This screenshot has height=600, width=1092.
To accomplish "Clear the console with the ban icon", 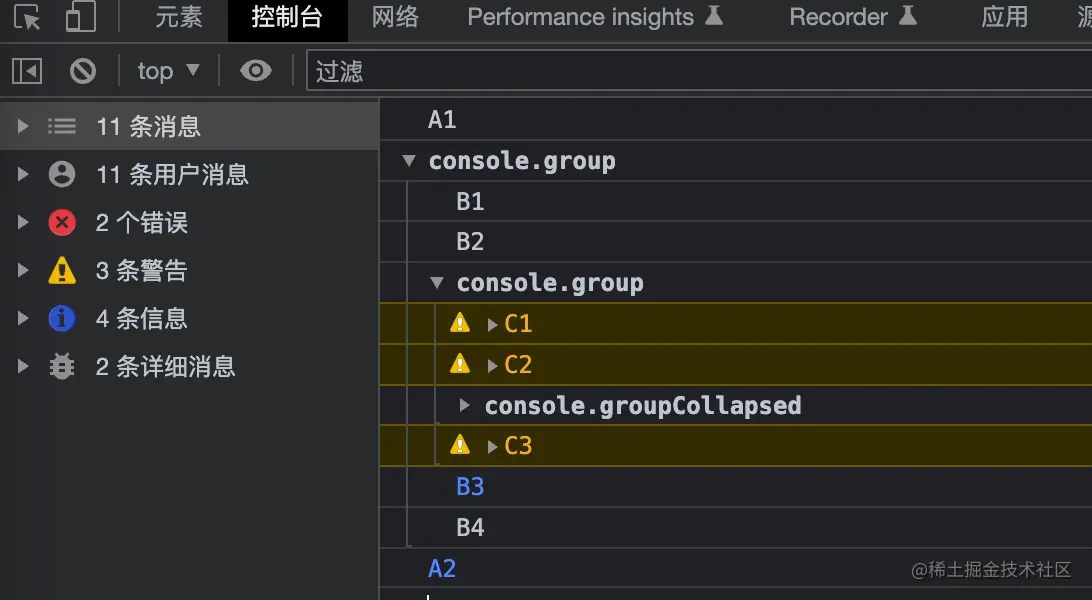I will (x=83, y=71).
